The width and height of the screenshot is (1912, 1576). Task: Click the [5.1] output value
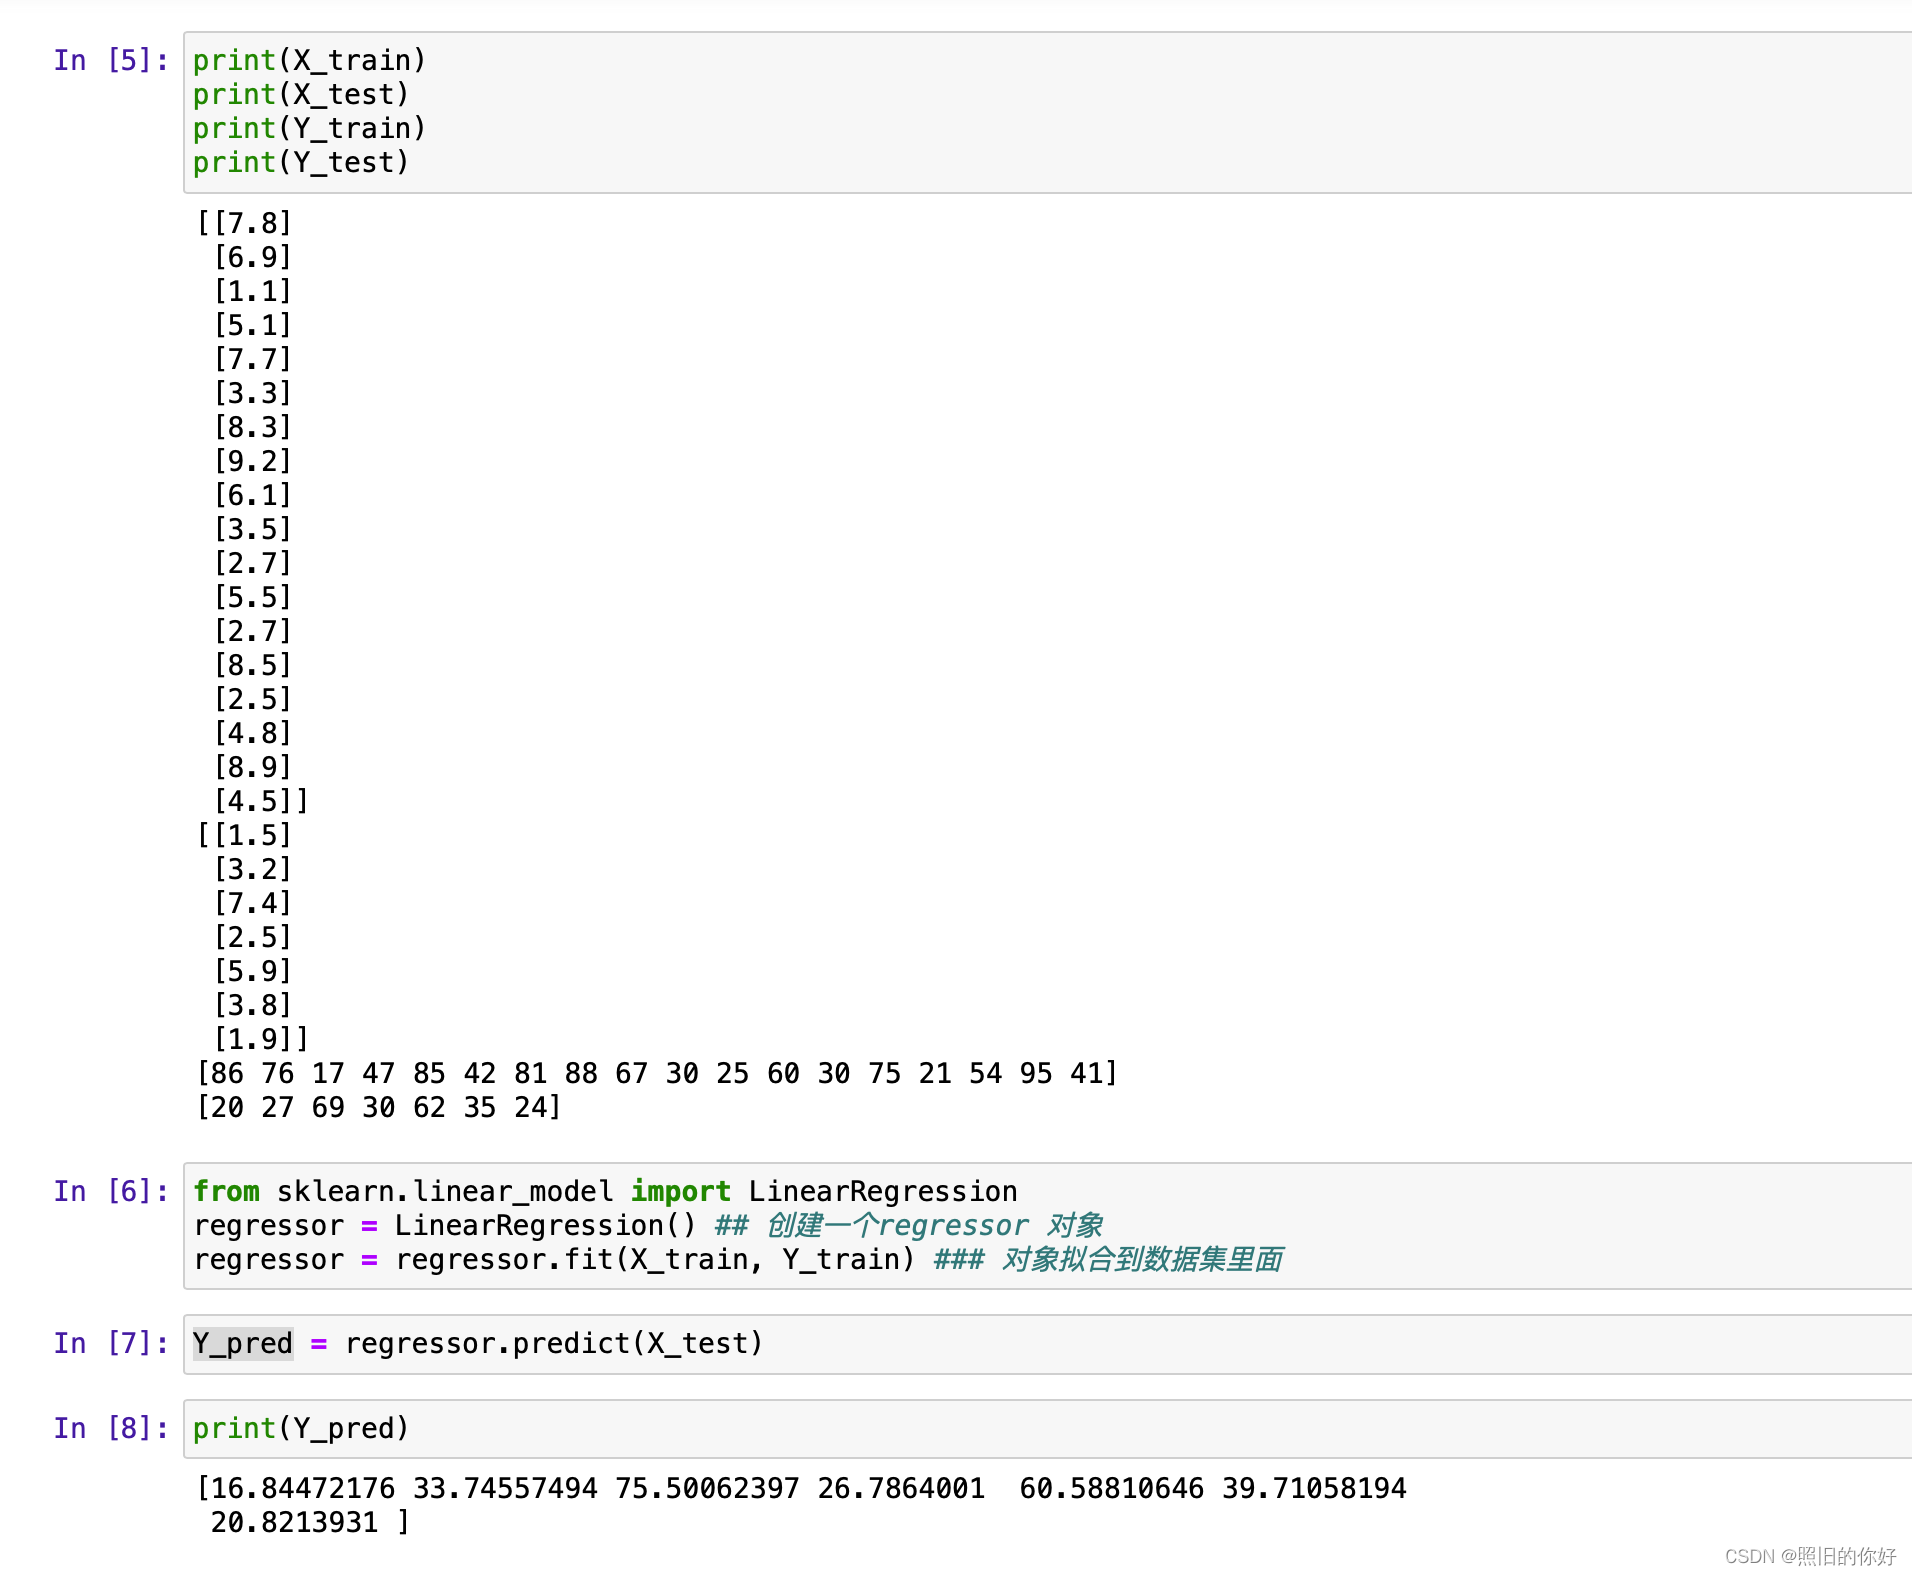tap(253, 325)
